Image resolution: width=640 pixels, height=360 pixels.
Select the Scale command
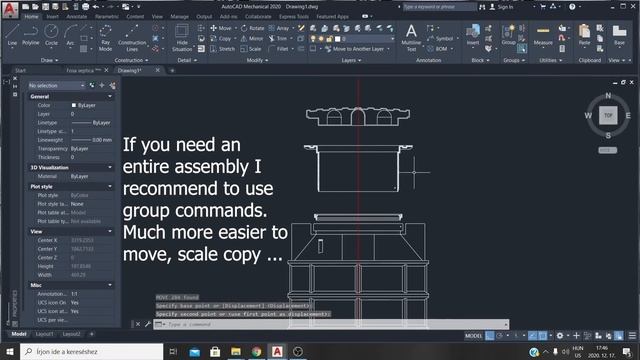(x=251, y=49)
